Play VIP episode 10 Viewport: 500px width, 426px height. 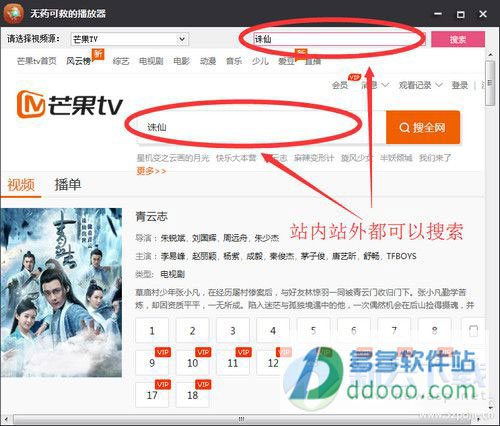pyautogui.click(x=192, y=362)
